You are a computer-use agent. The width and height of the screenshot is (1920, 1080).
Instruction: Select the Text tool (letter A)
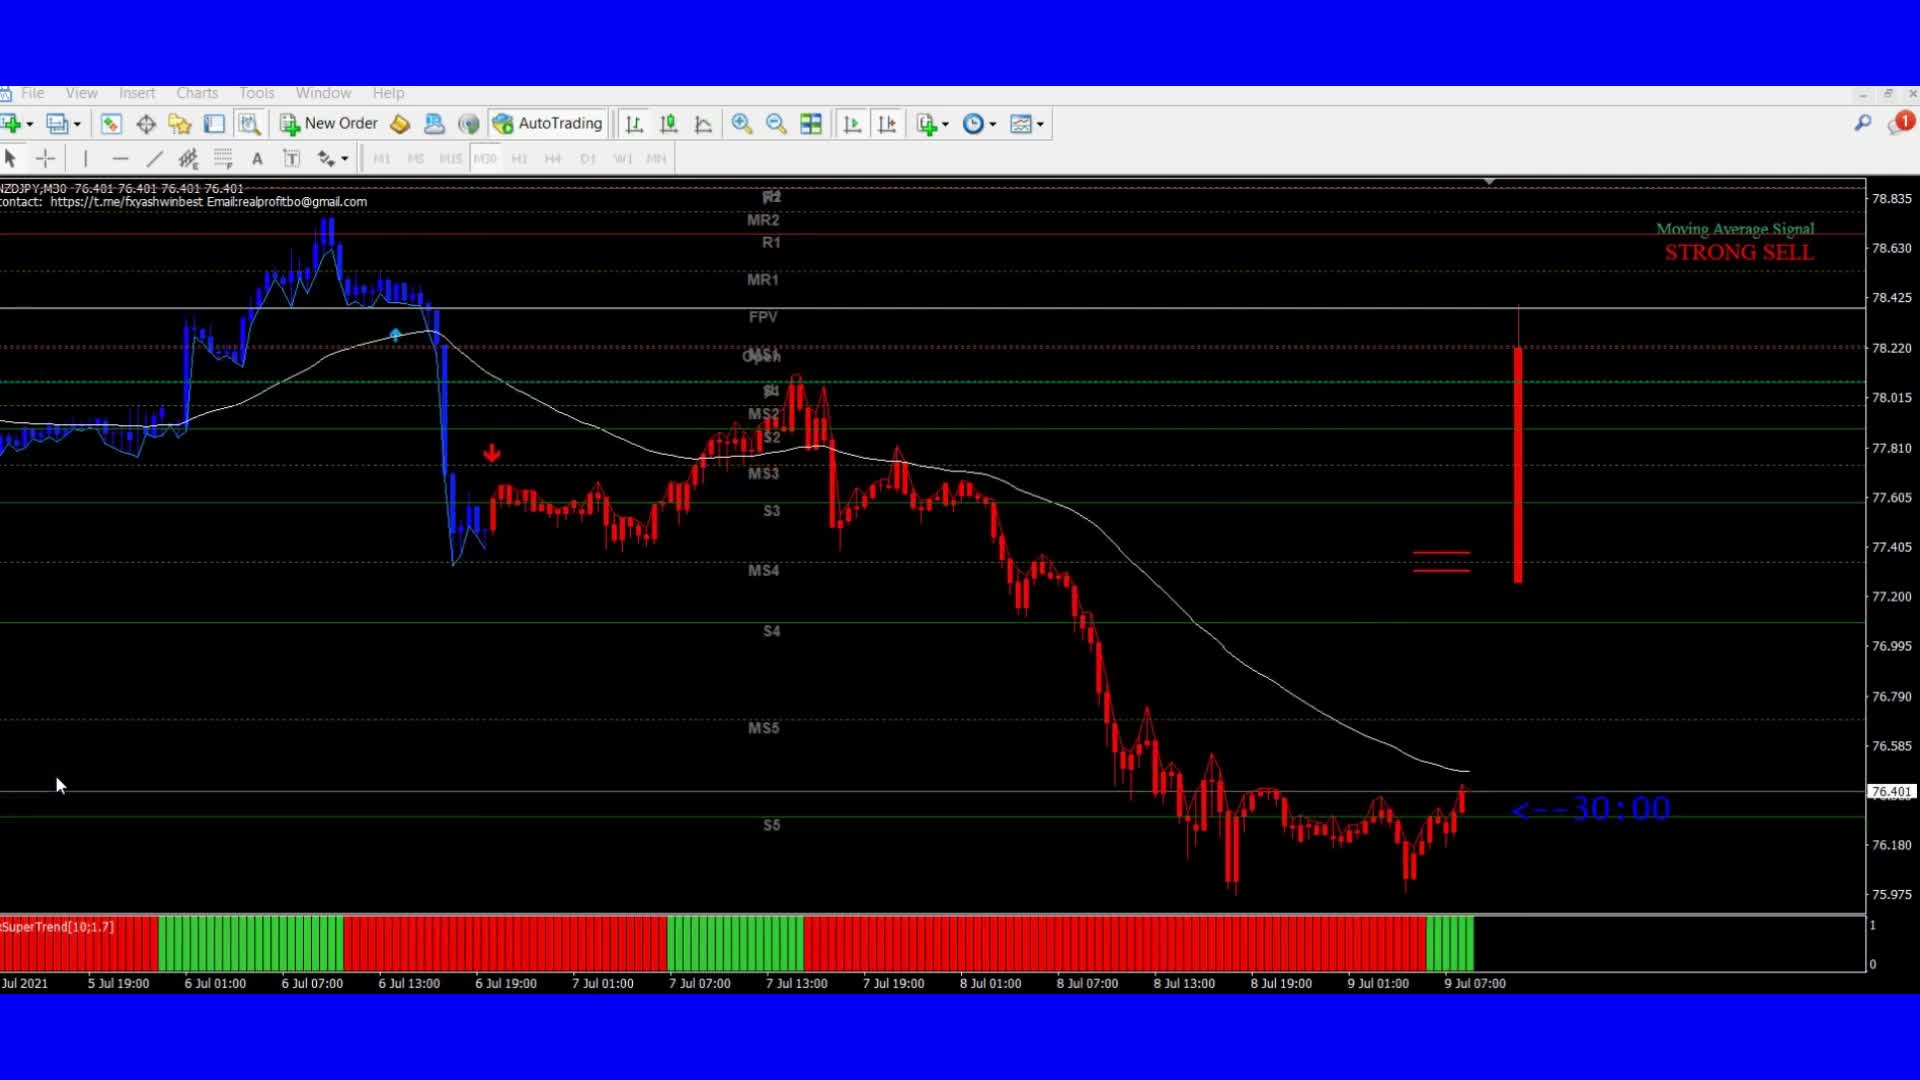257,158
